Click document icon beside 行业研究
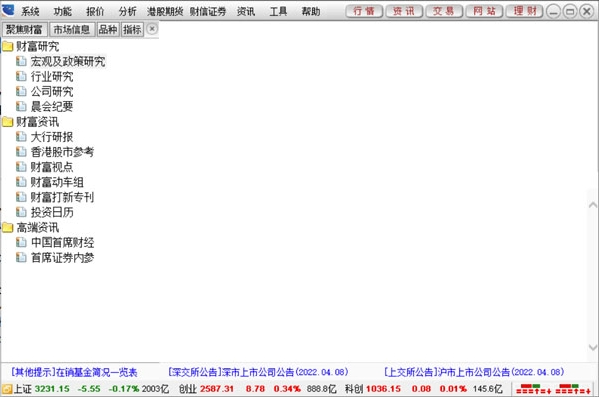This screenshot has width=599, height=397. coord(21,76)
